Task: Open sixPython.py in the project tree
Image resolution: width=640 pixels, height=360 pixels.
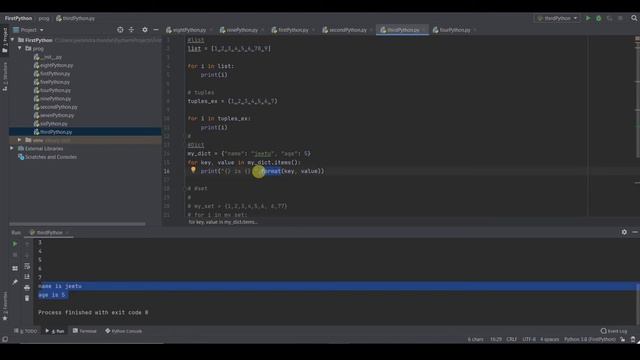Action: [x=51, y=124]
